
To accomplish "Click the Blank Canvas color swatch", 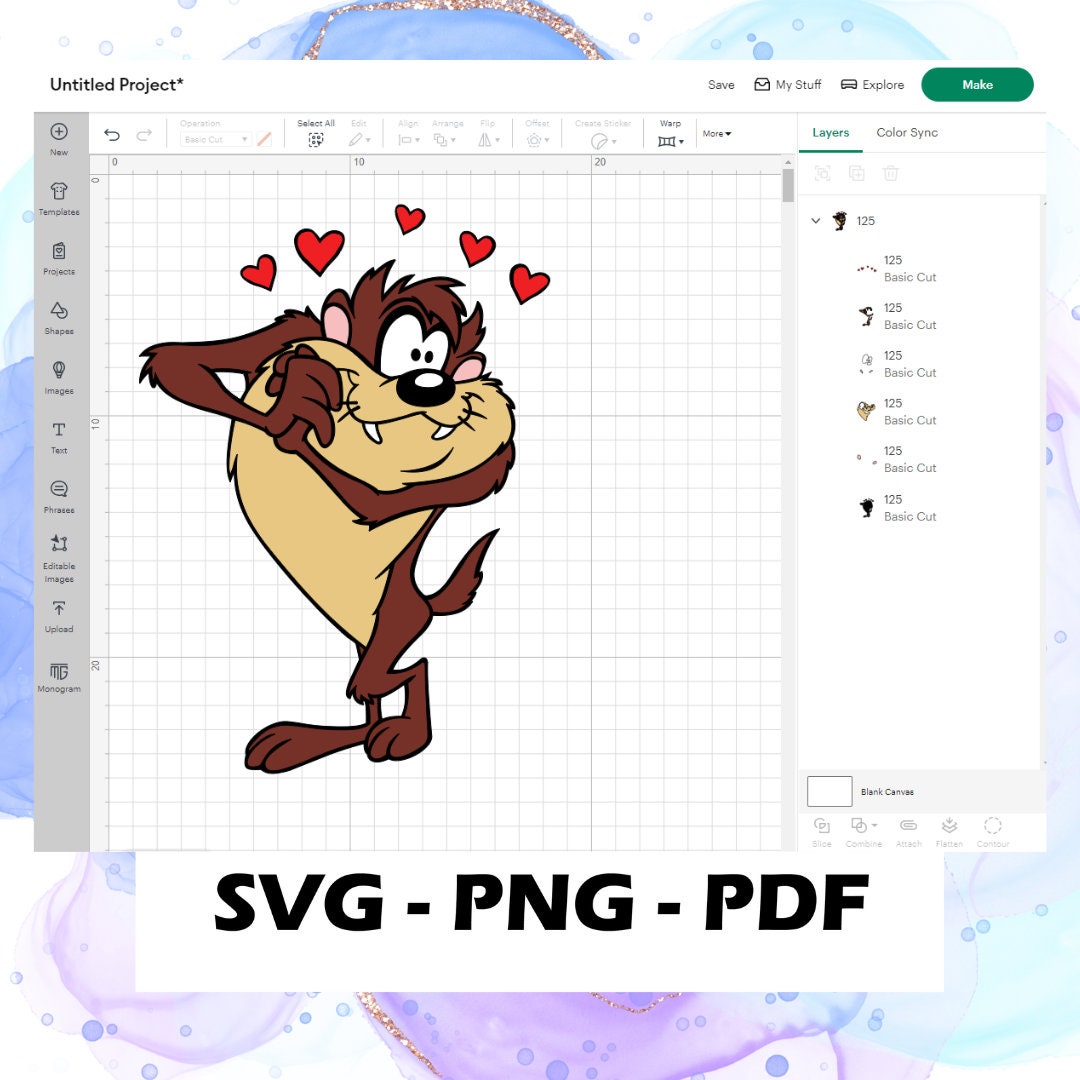I will pos(829,791).
